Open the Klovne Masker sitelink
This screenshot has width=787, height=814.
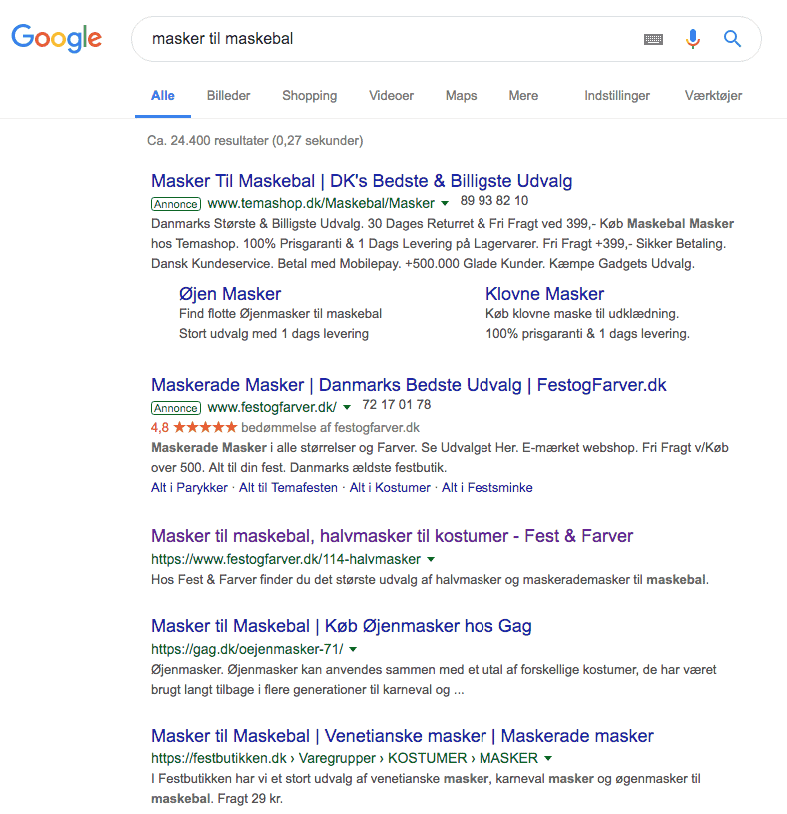pyautogui.click(x=544, y=294)
